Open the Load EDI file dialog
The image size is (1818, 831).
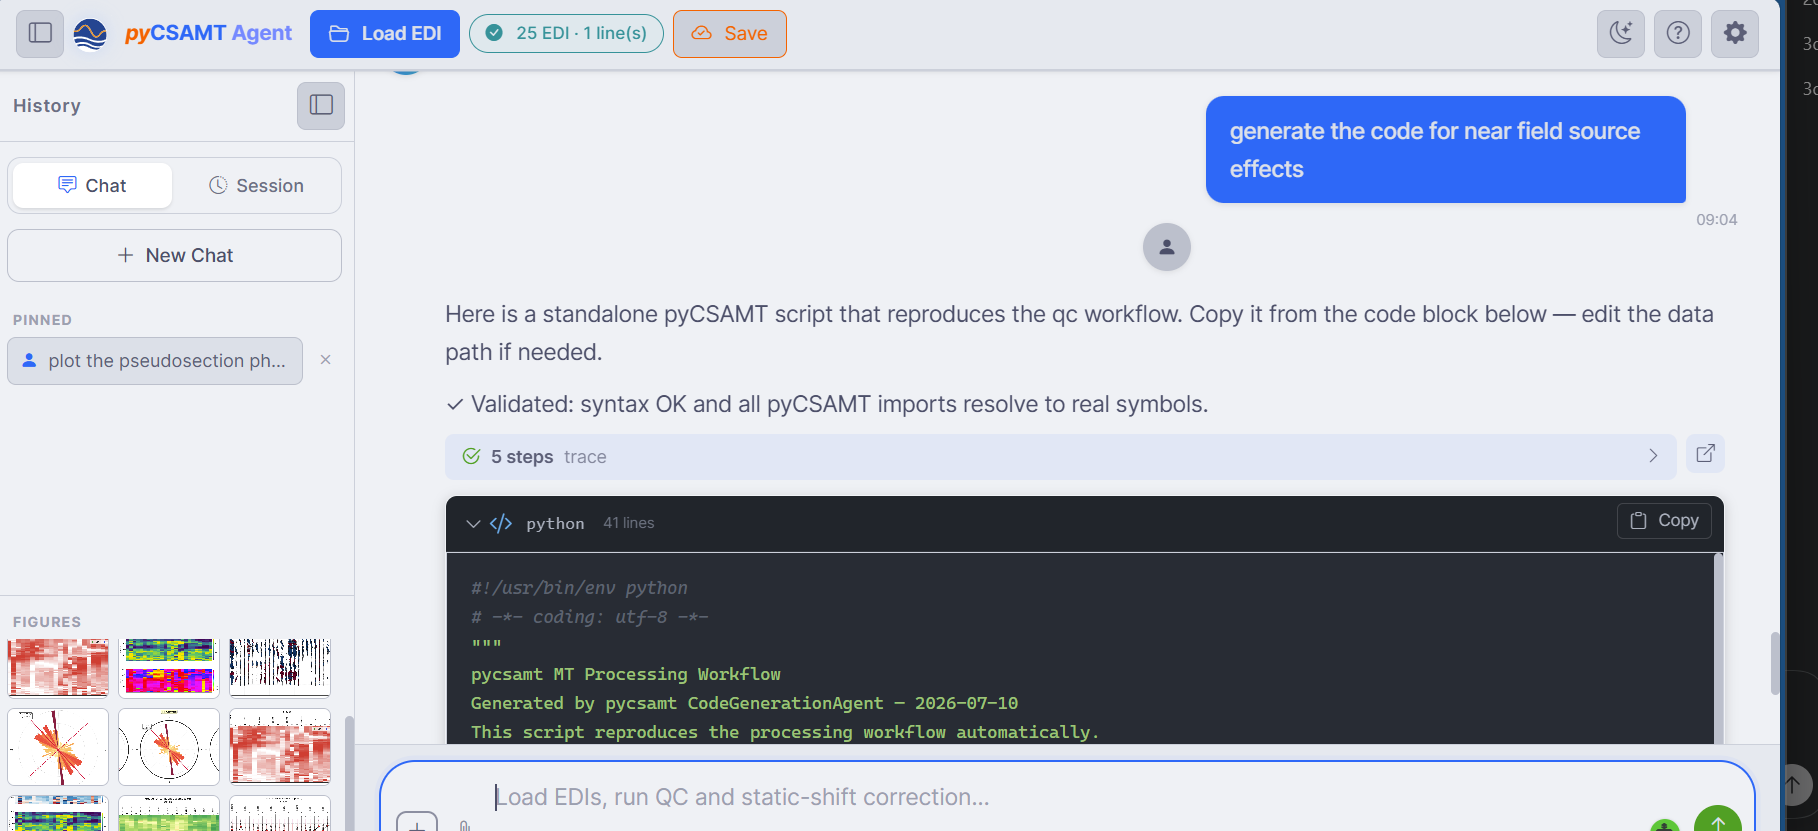coord(385,34)
